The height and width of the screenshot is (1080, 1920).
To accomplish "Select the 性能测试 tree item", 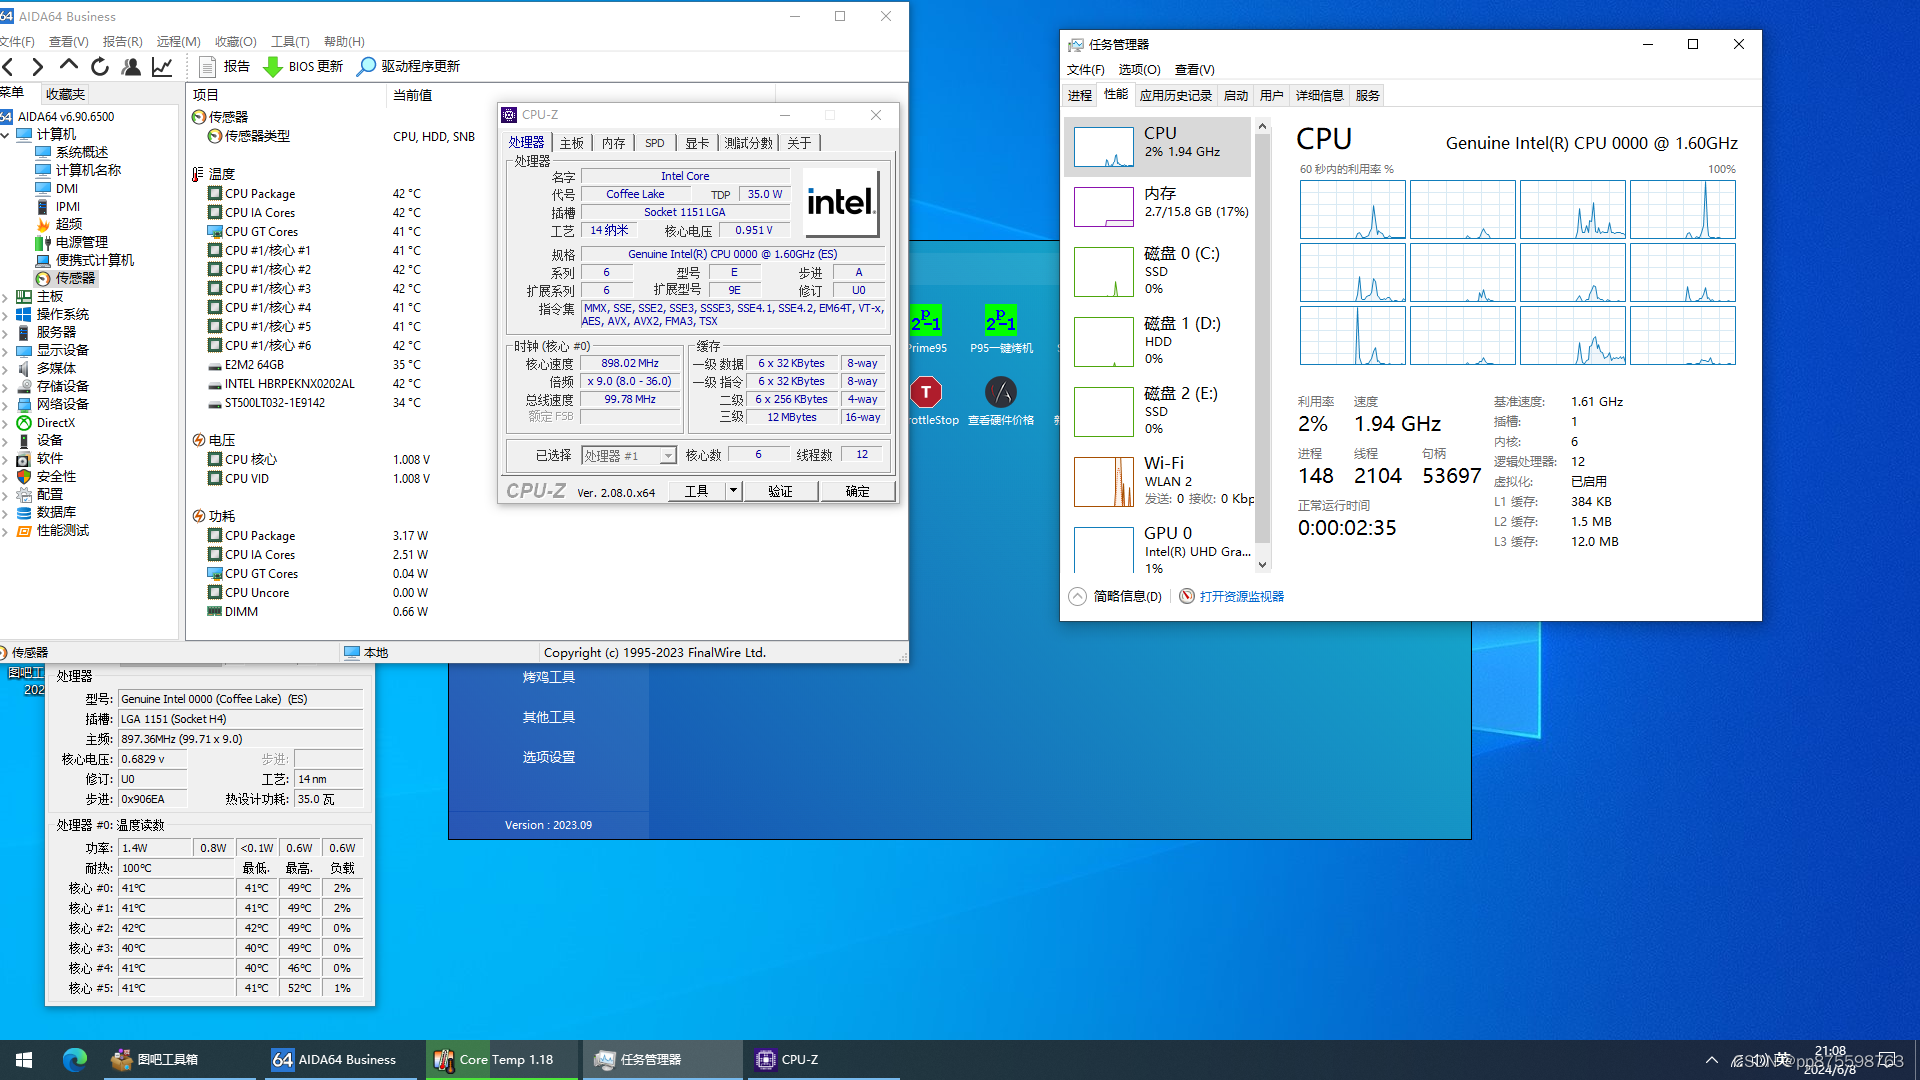I will click(53, 530).
